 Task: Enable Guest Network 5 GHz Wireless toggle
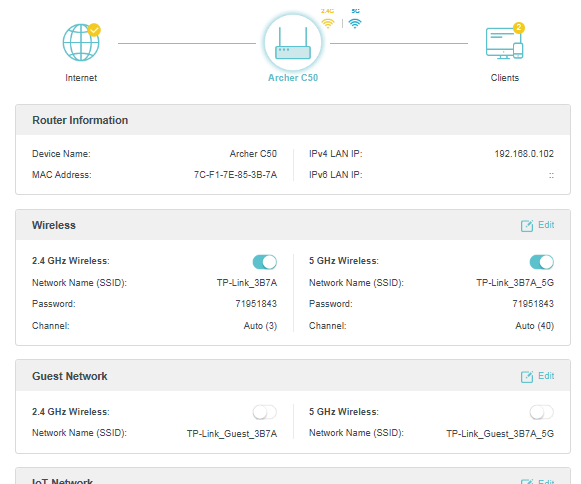[x=541, y=412]
